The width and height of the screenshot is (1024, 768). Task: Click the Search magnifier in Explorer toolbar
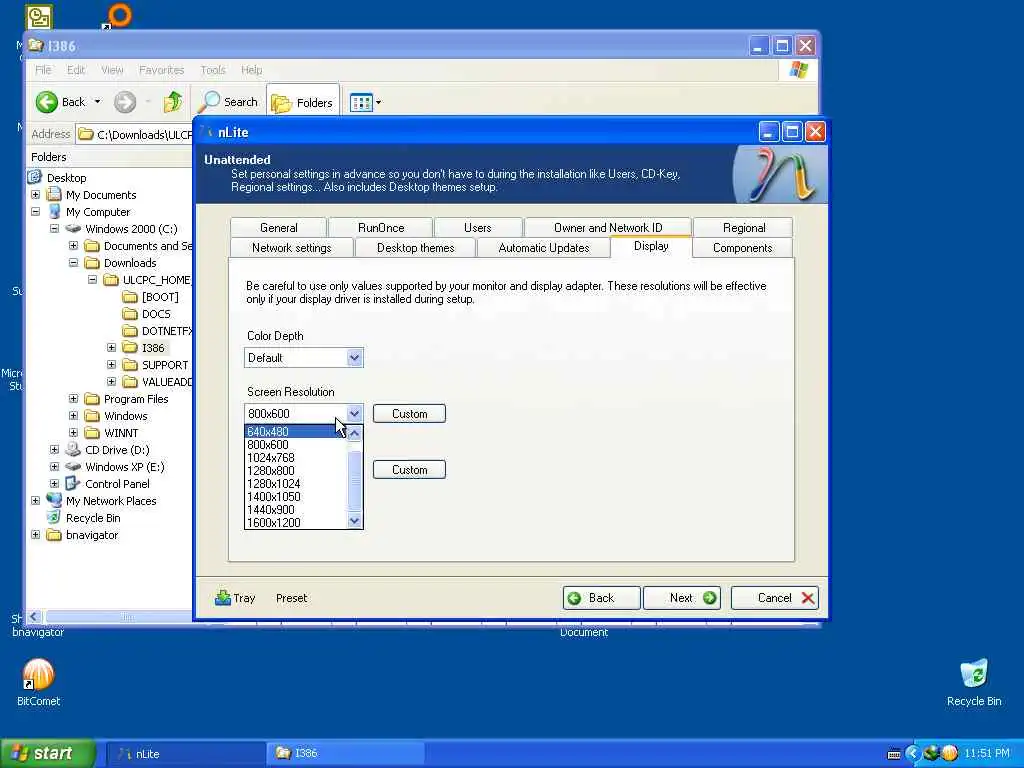tap(209, 102)
